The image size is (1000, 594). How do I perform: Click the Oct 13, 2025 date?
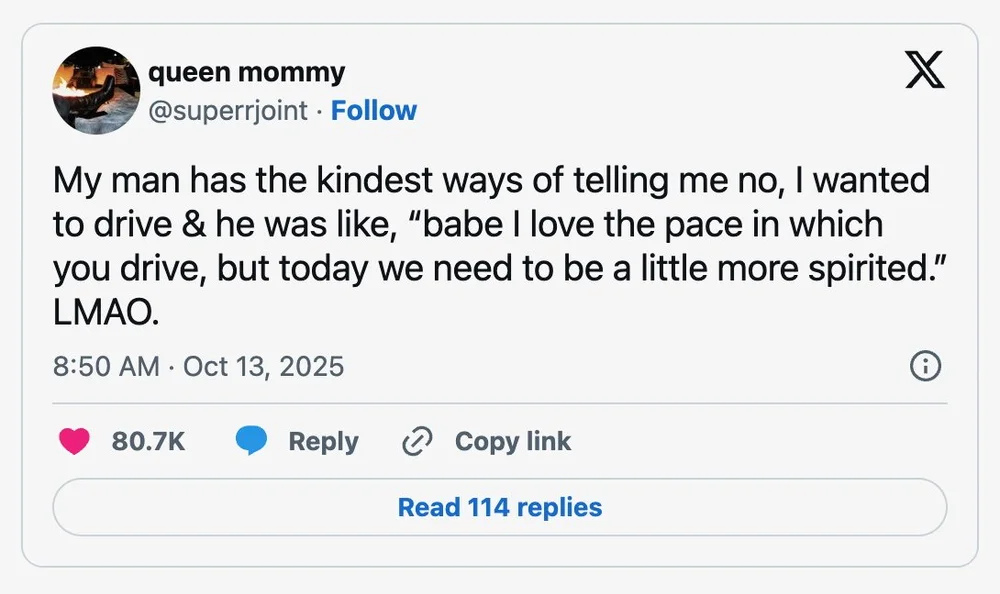(x=264, y=366)
